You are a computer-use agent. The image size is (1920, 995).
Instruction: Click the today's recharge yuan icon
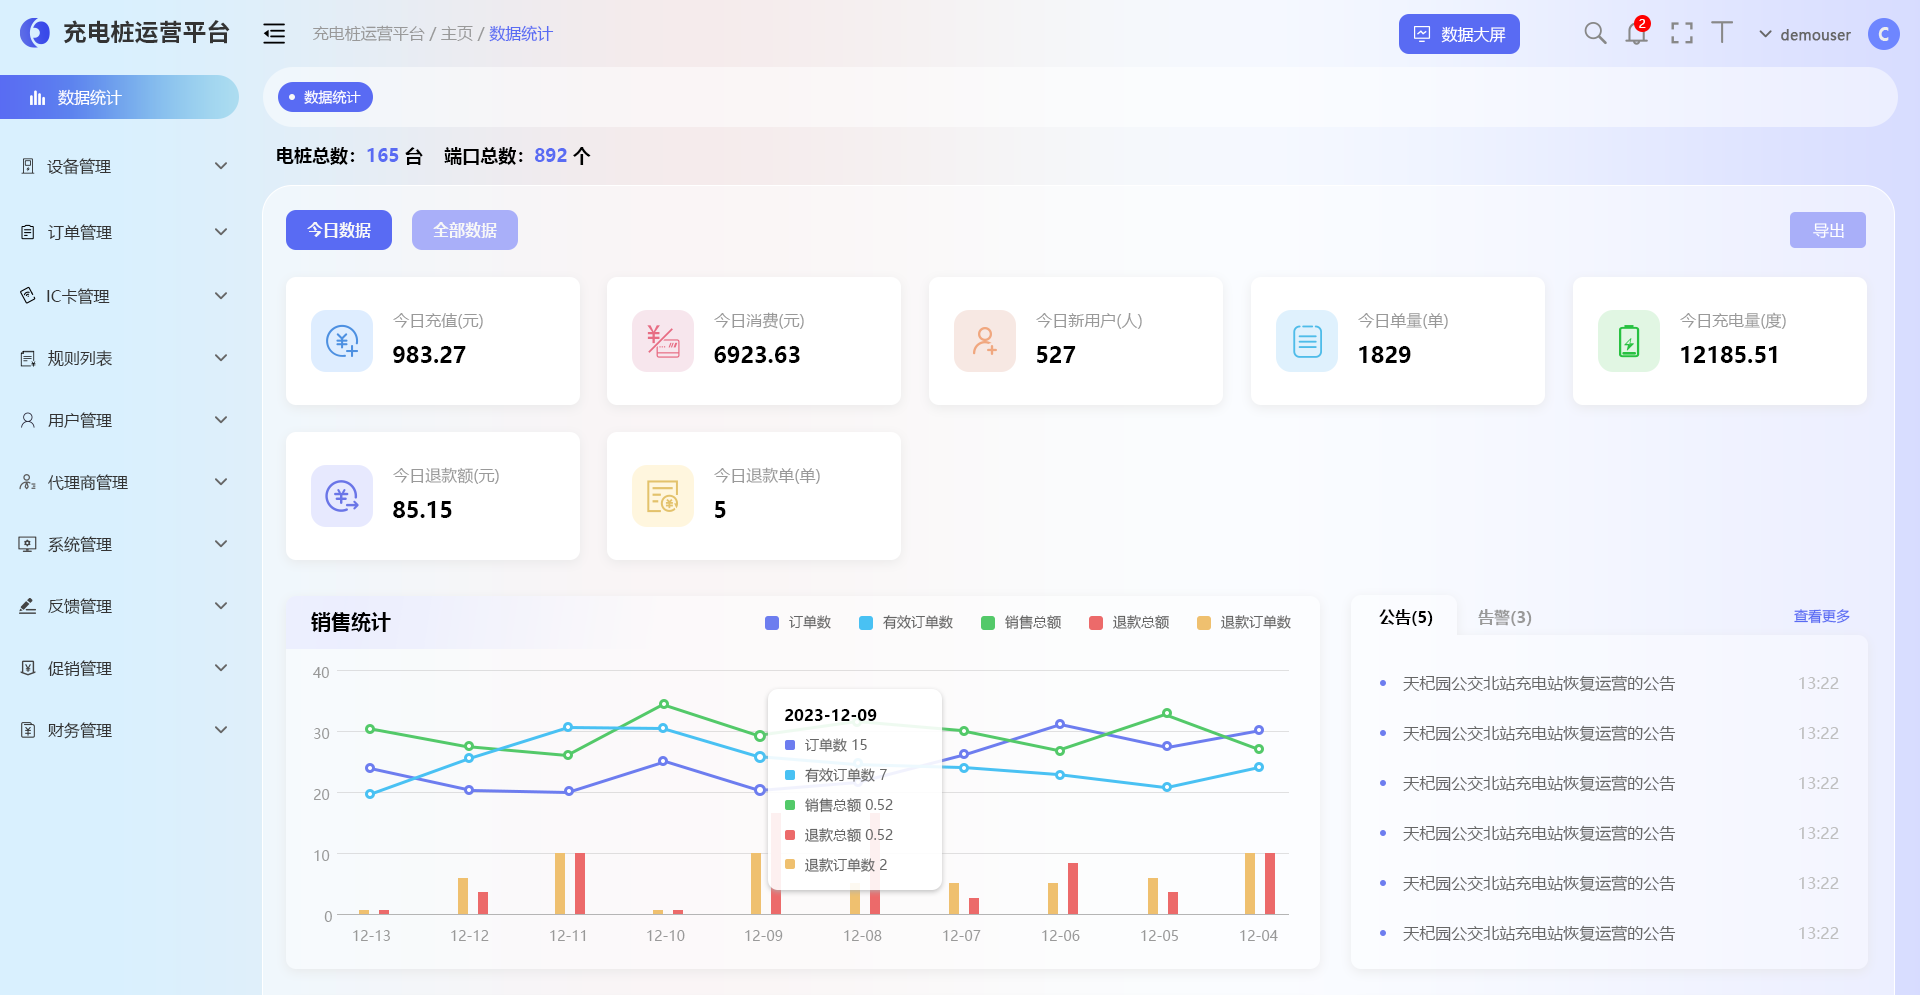coord(342,341)
